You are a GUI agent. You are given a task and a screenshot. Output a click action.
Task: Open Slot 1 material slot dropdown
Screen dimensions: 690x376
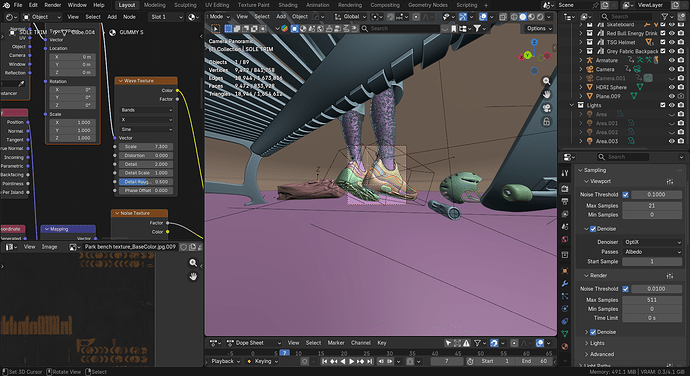166,17
